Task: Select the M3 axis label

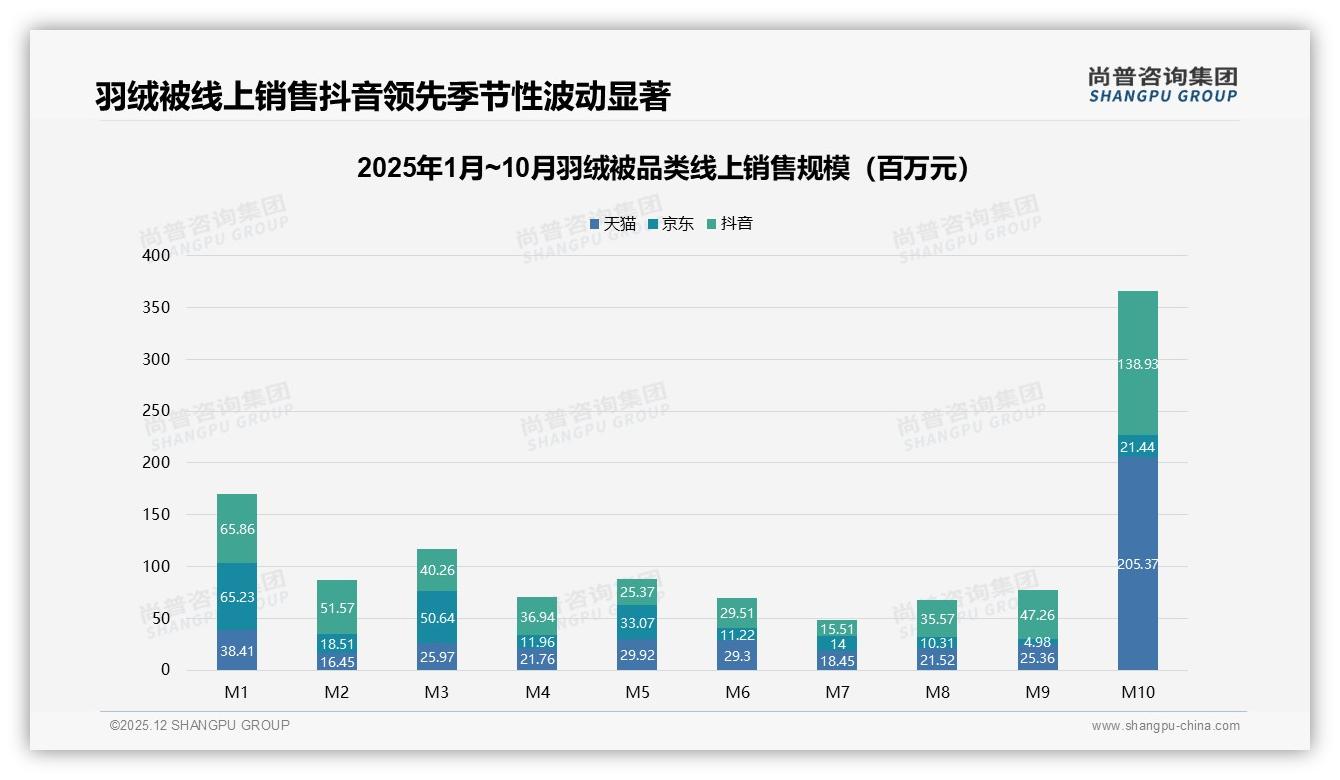Action: tap(436, 691)
